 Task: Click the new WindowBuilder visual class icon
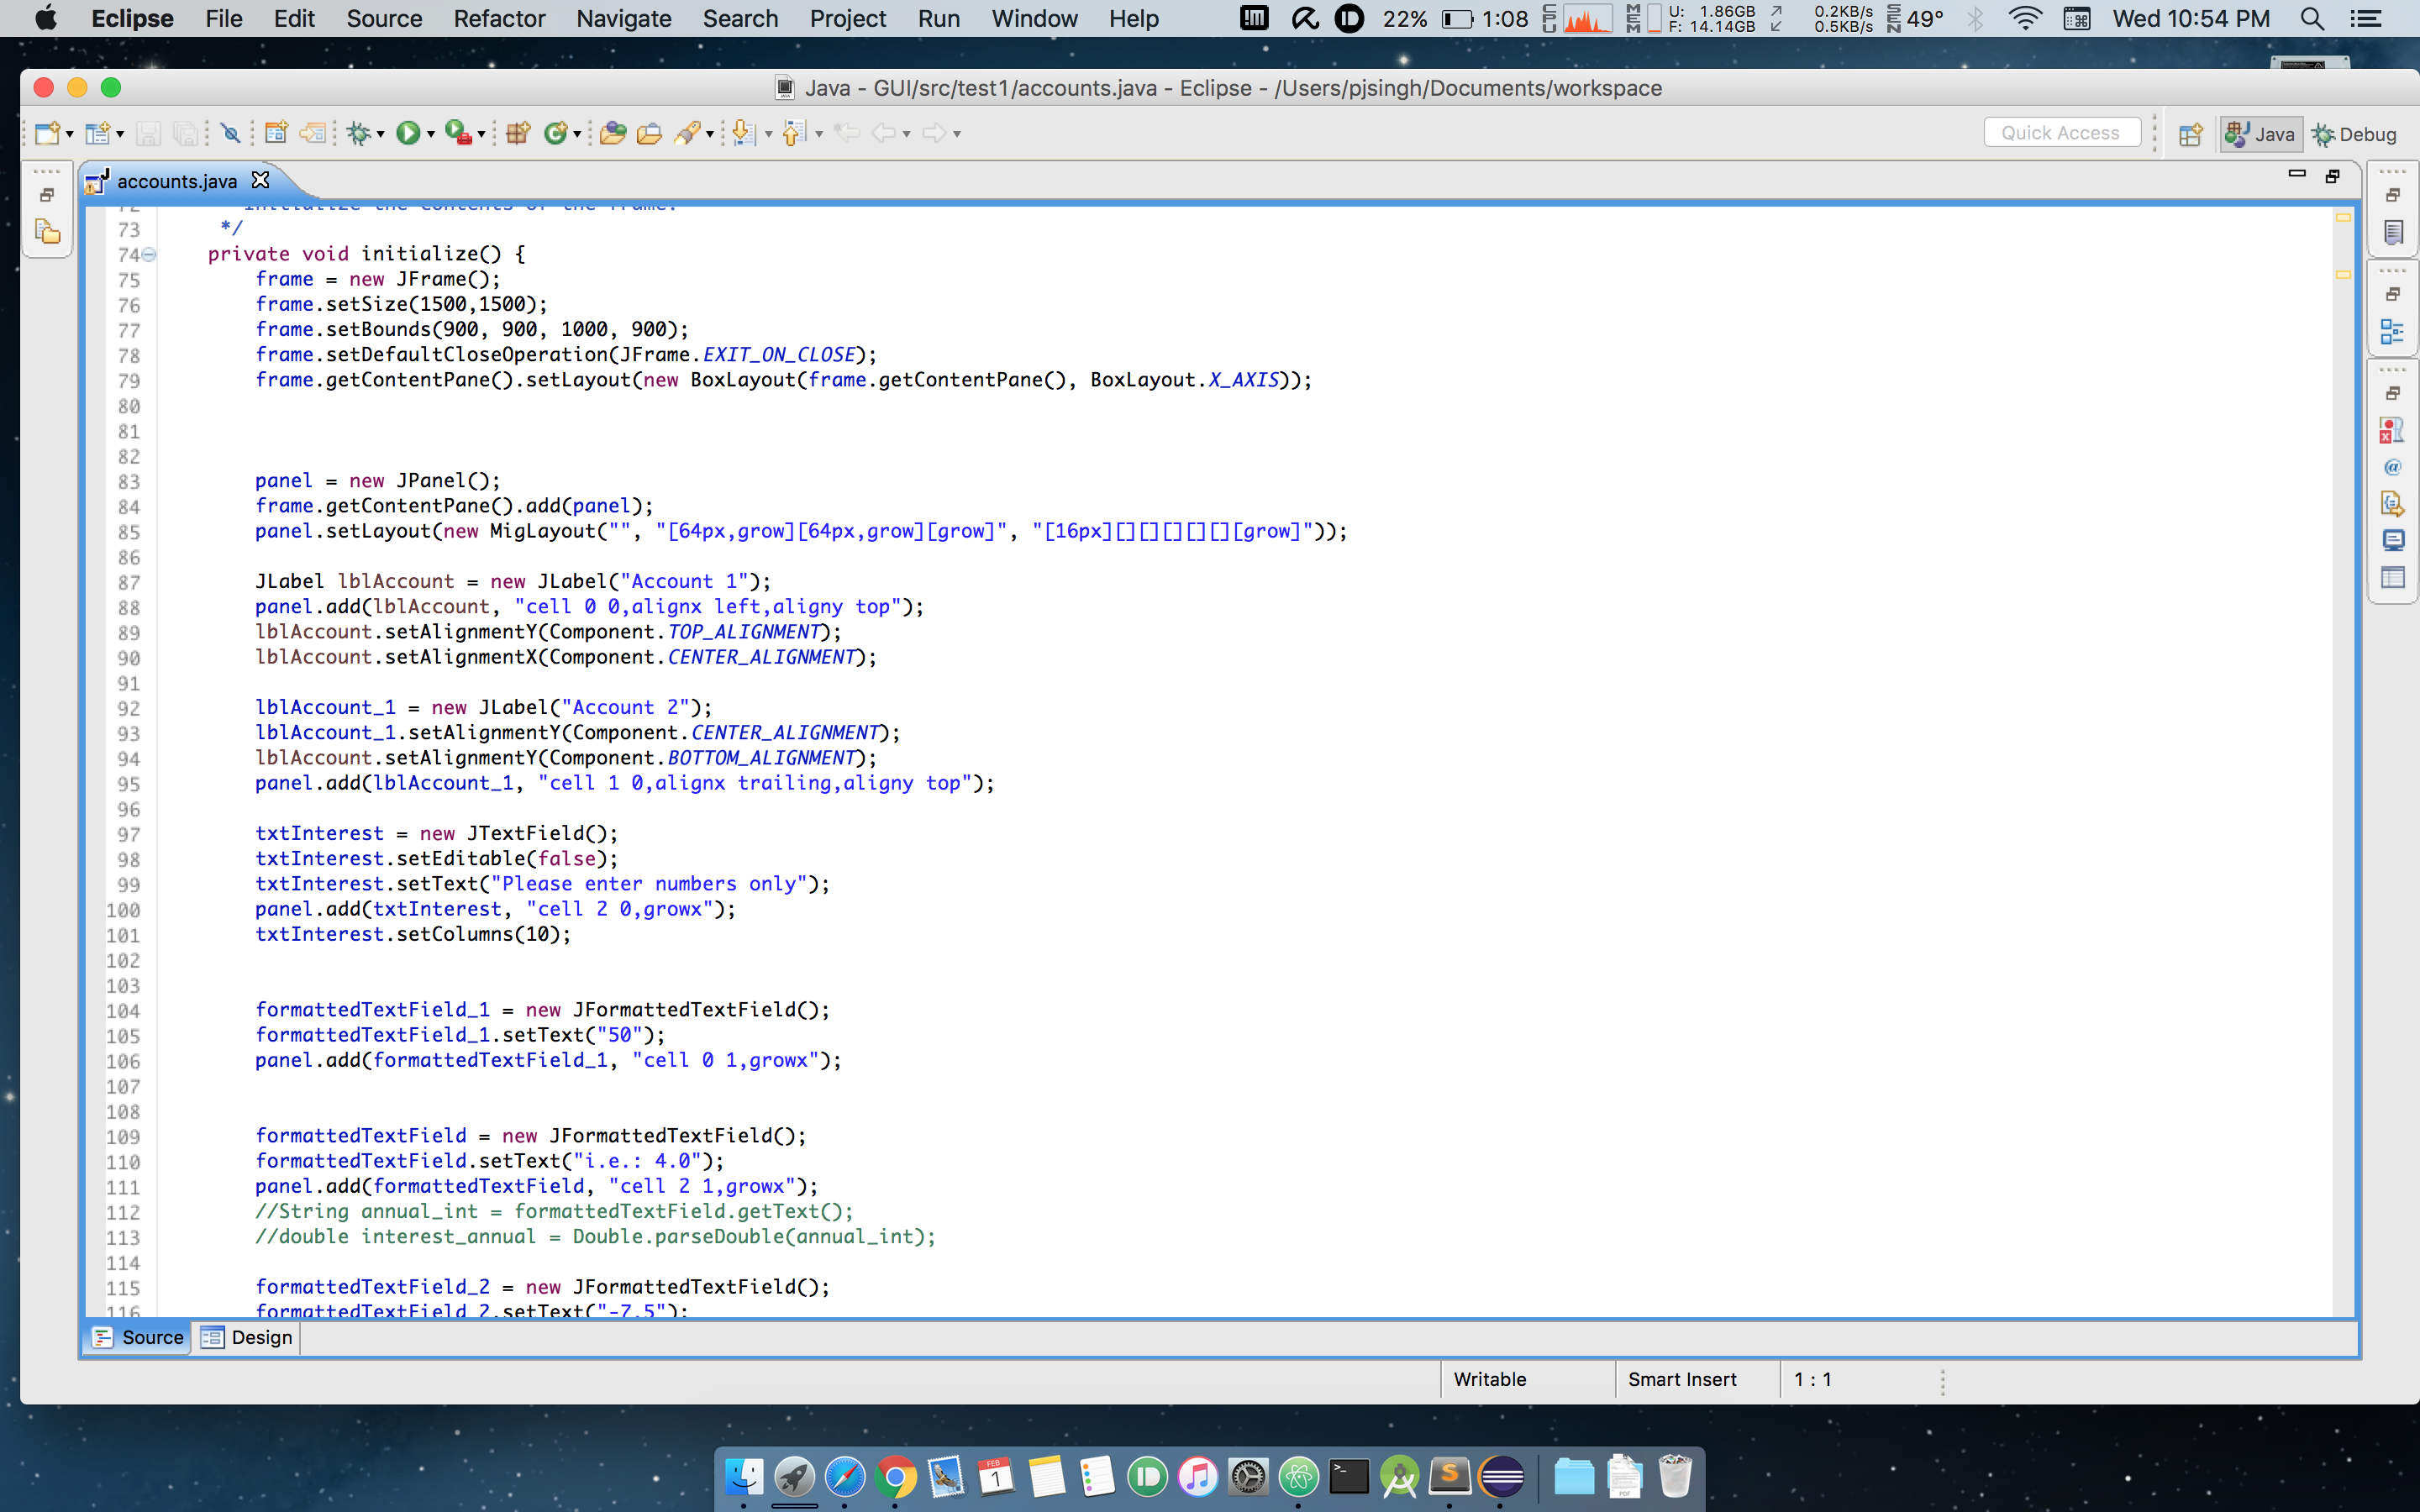point(98,133)
